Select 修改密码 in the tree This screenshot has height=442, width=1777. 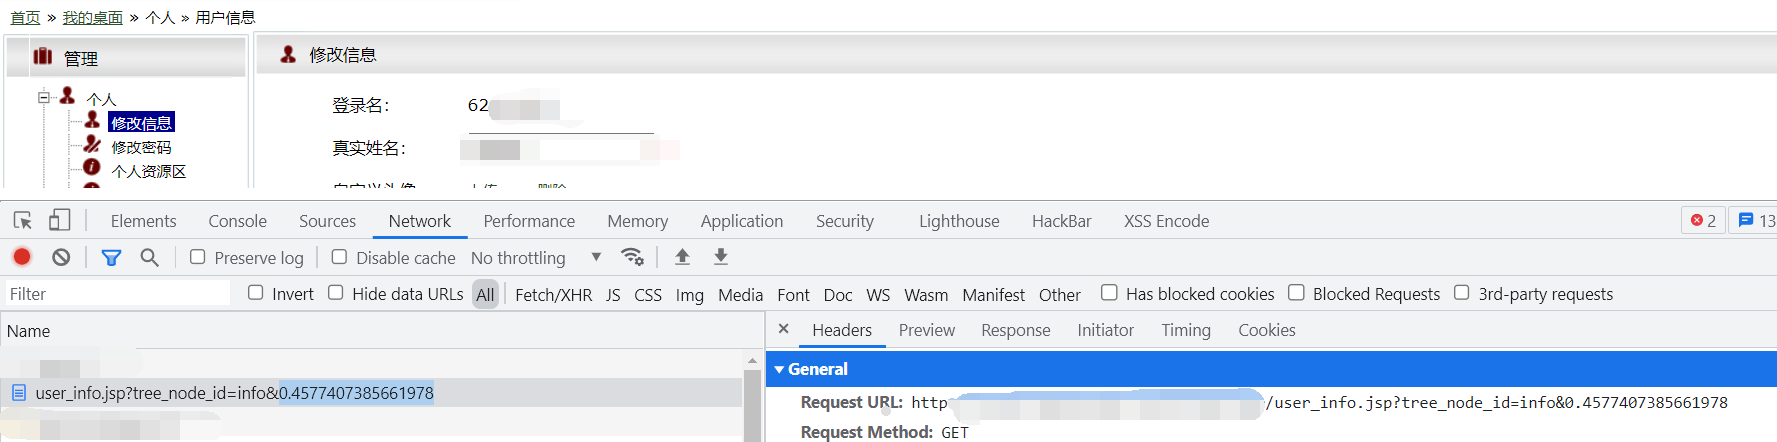(141, 147)
